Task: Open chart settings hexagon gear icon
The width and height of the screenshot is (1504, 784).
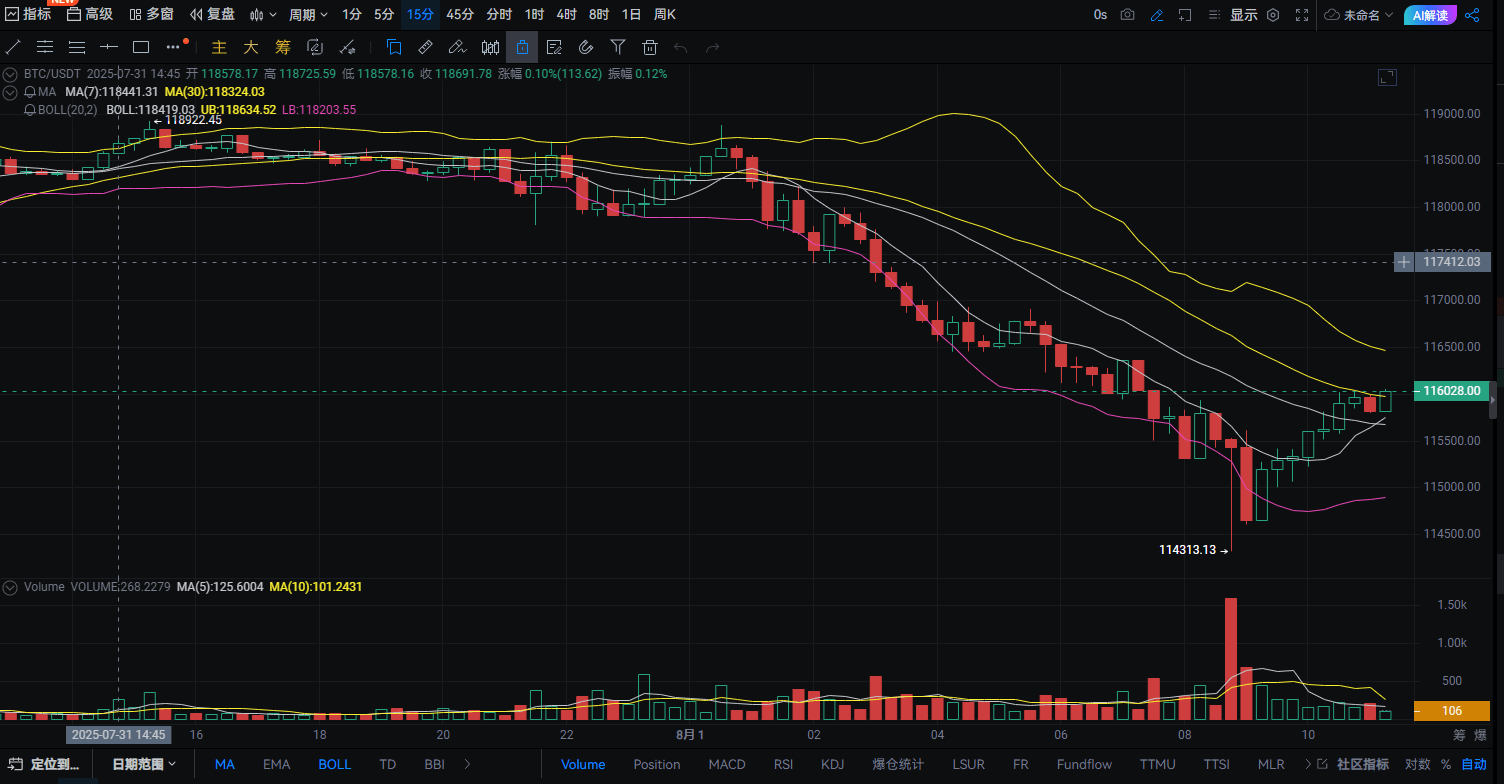Action: (x=1273, y=15)
